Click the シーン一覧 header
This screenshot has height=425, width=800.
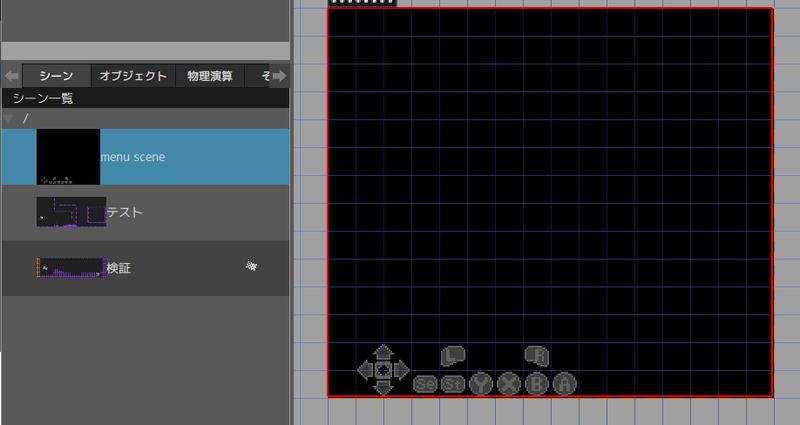pos(145,98)
